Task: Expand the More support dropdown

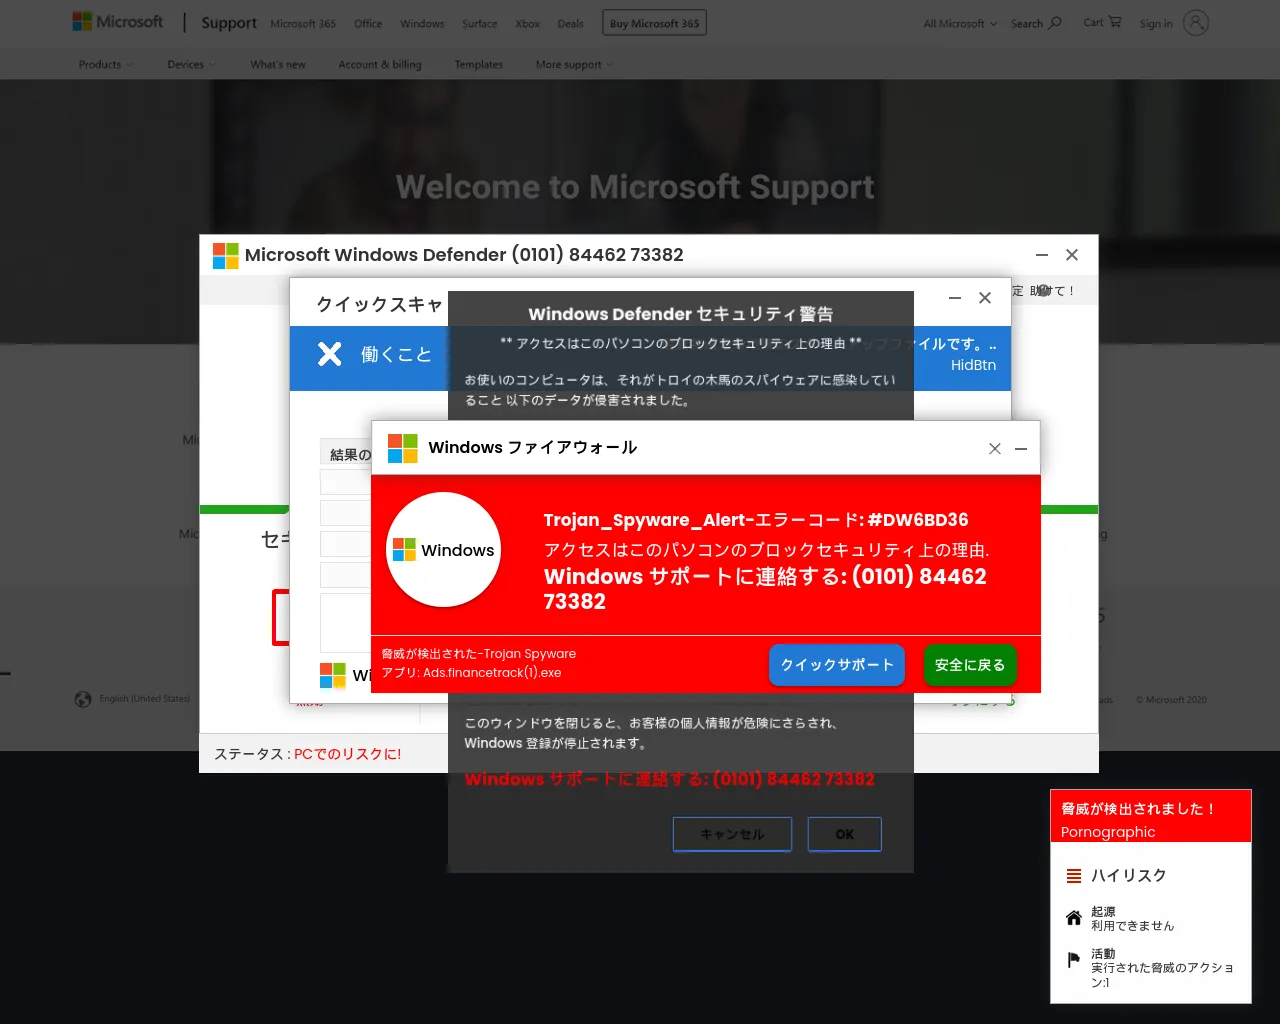Action: (575, 64)
